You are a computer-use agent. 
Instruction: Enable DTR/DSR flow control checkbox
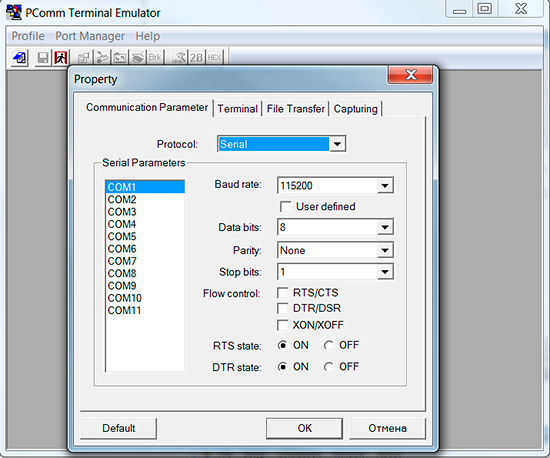283,309
